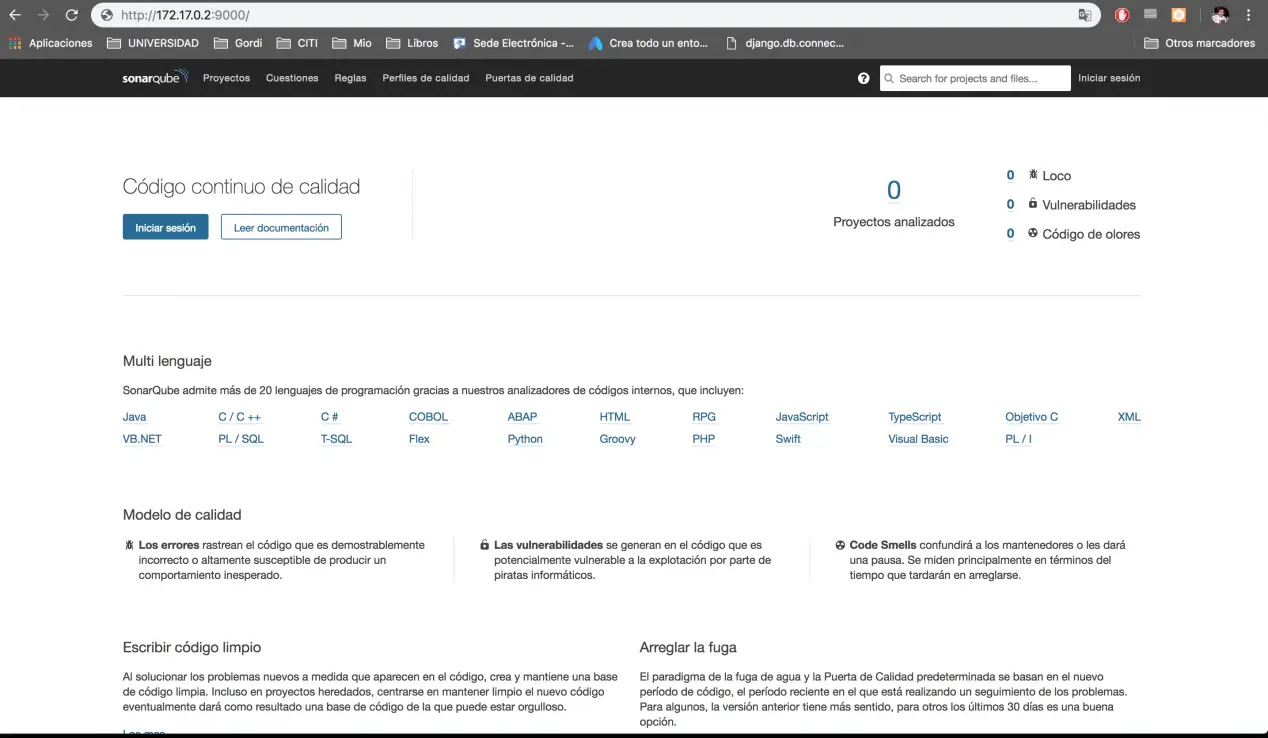Click the browser back arrow
This screenshot has width=1268, height=738.
[x=15, y=15]
